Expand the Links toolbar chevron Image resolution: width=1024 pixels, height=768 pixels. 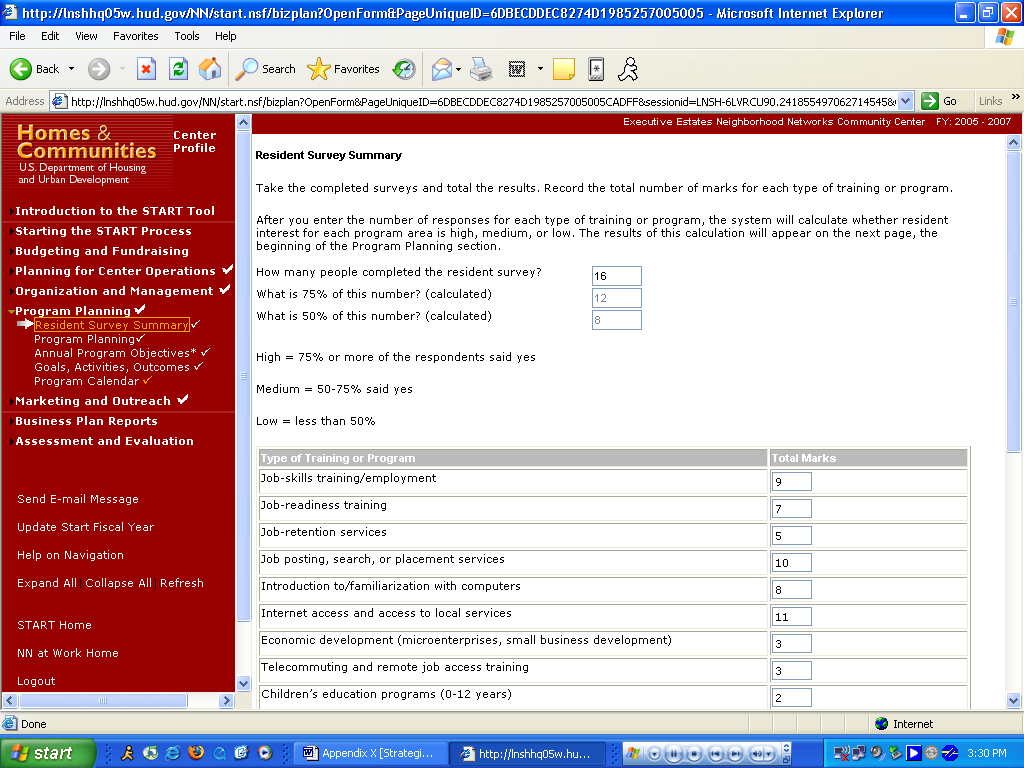(x=1016, y=97)
